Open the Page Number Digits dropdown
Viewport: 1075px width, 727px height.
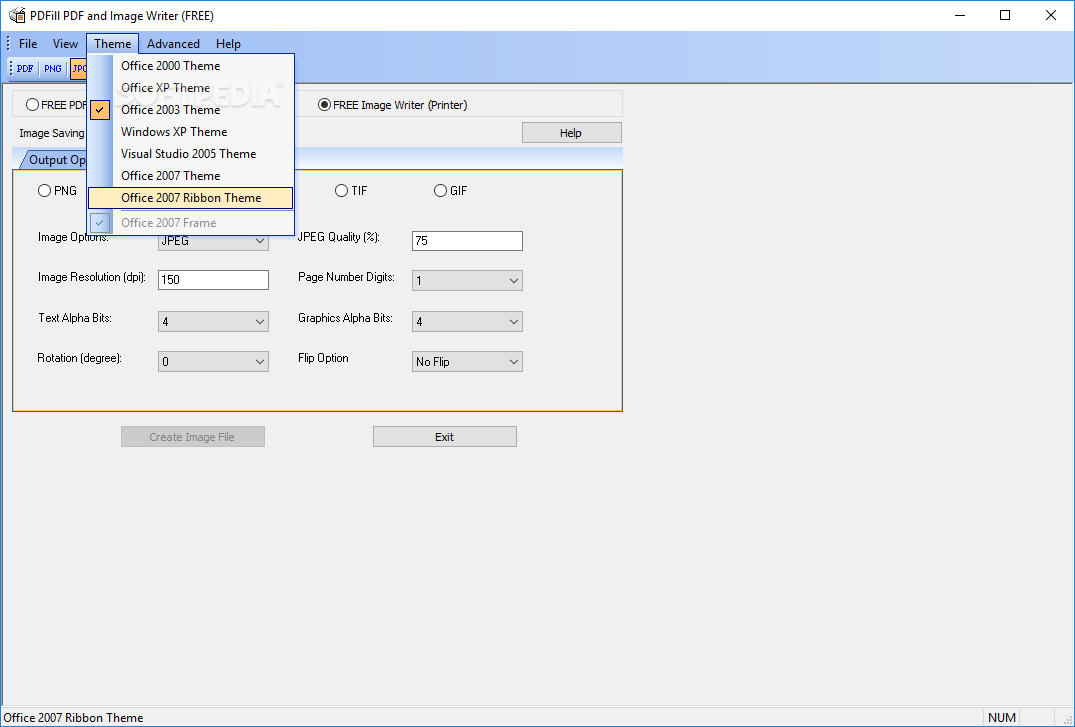[467, 281]
